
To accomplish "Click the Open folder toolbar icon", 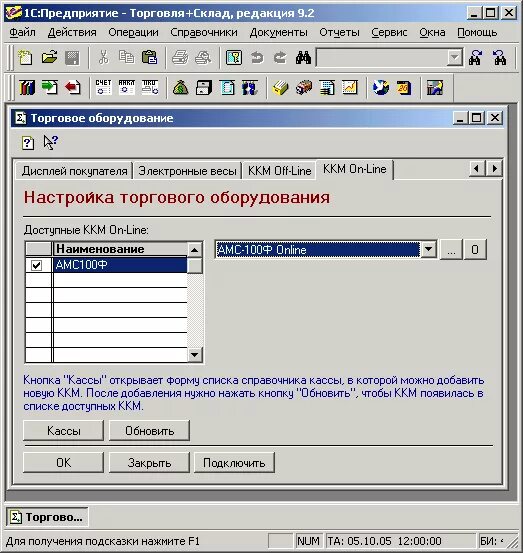I will [49, 57].
